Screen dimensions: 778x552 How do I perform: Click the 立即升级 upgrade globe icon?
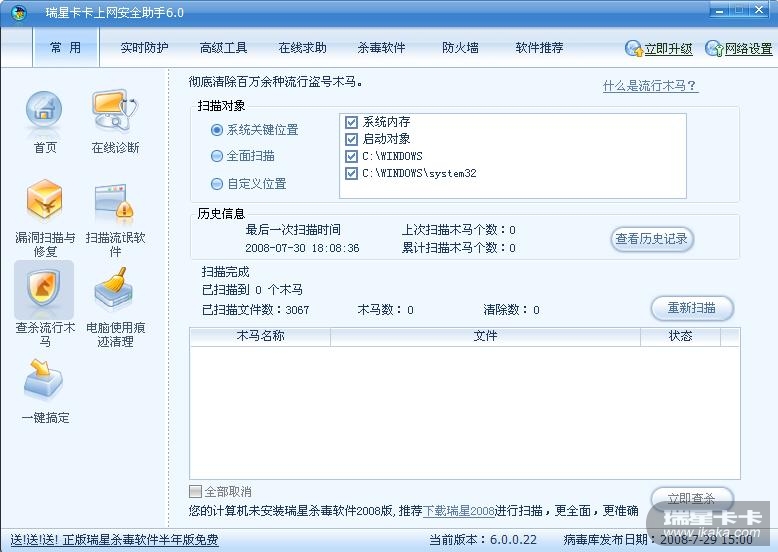(x=633, y=48)
